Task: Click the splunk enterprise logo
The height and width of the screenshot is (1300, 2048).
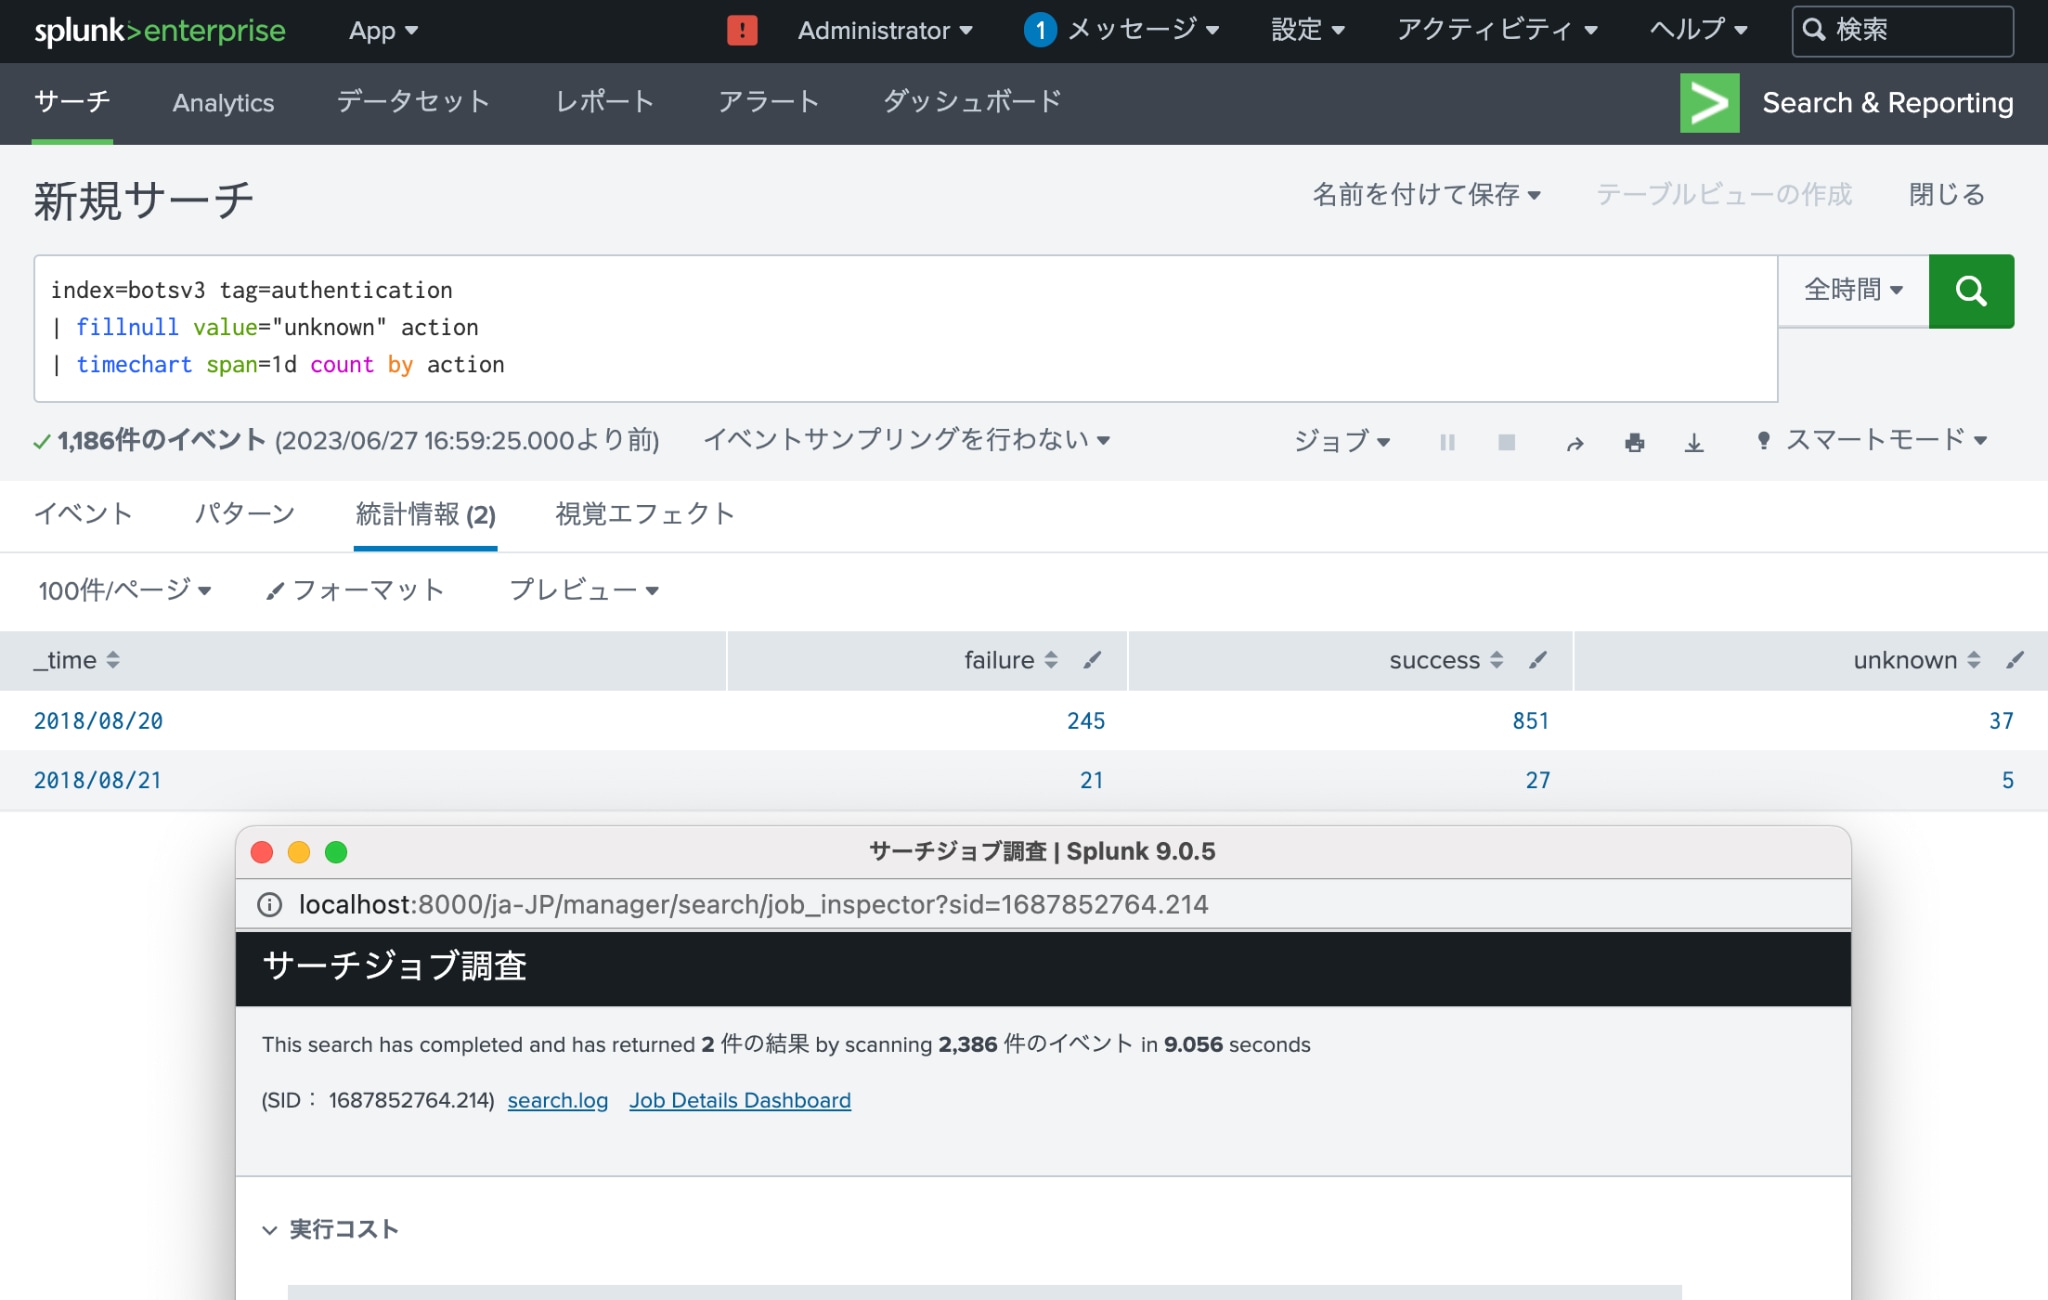Action: (x=160, y=31)
